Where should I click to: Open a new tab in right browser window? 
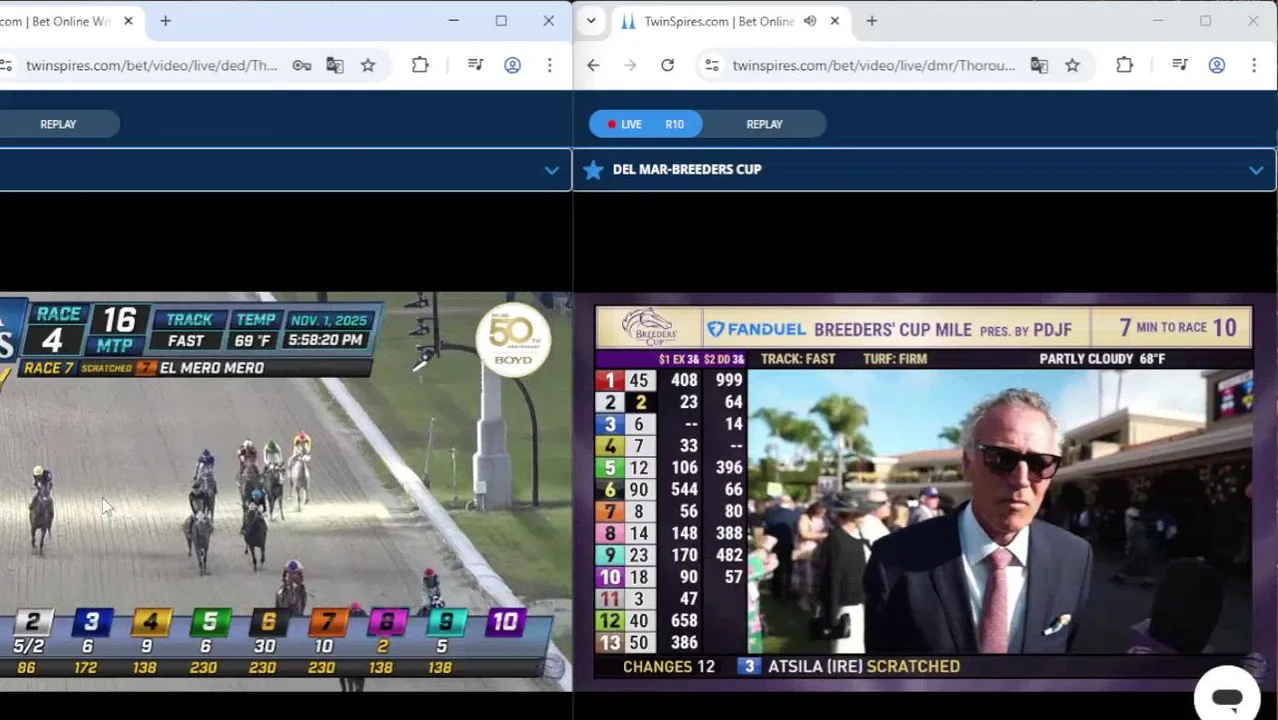tap(872, 21)
